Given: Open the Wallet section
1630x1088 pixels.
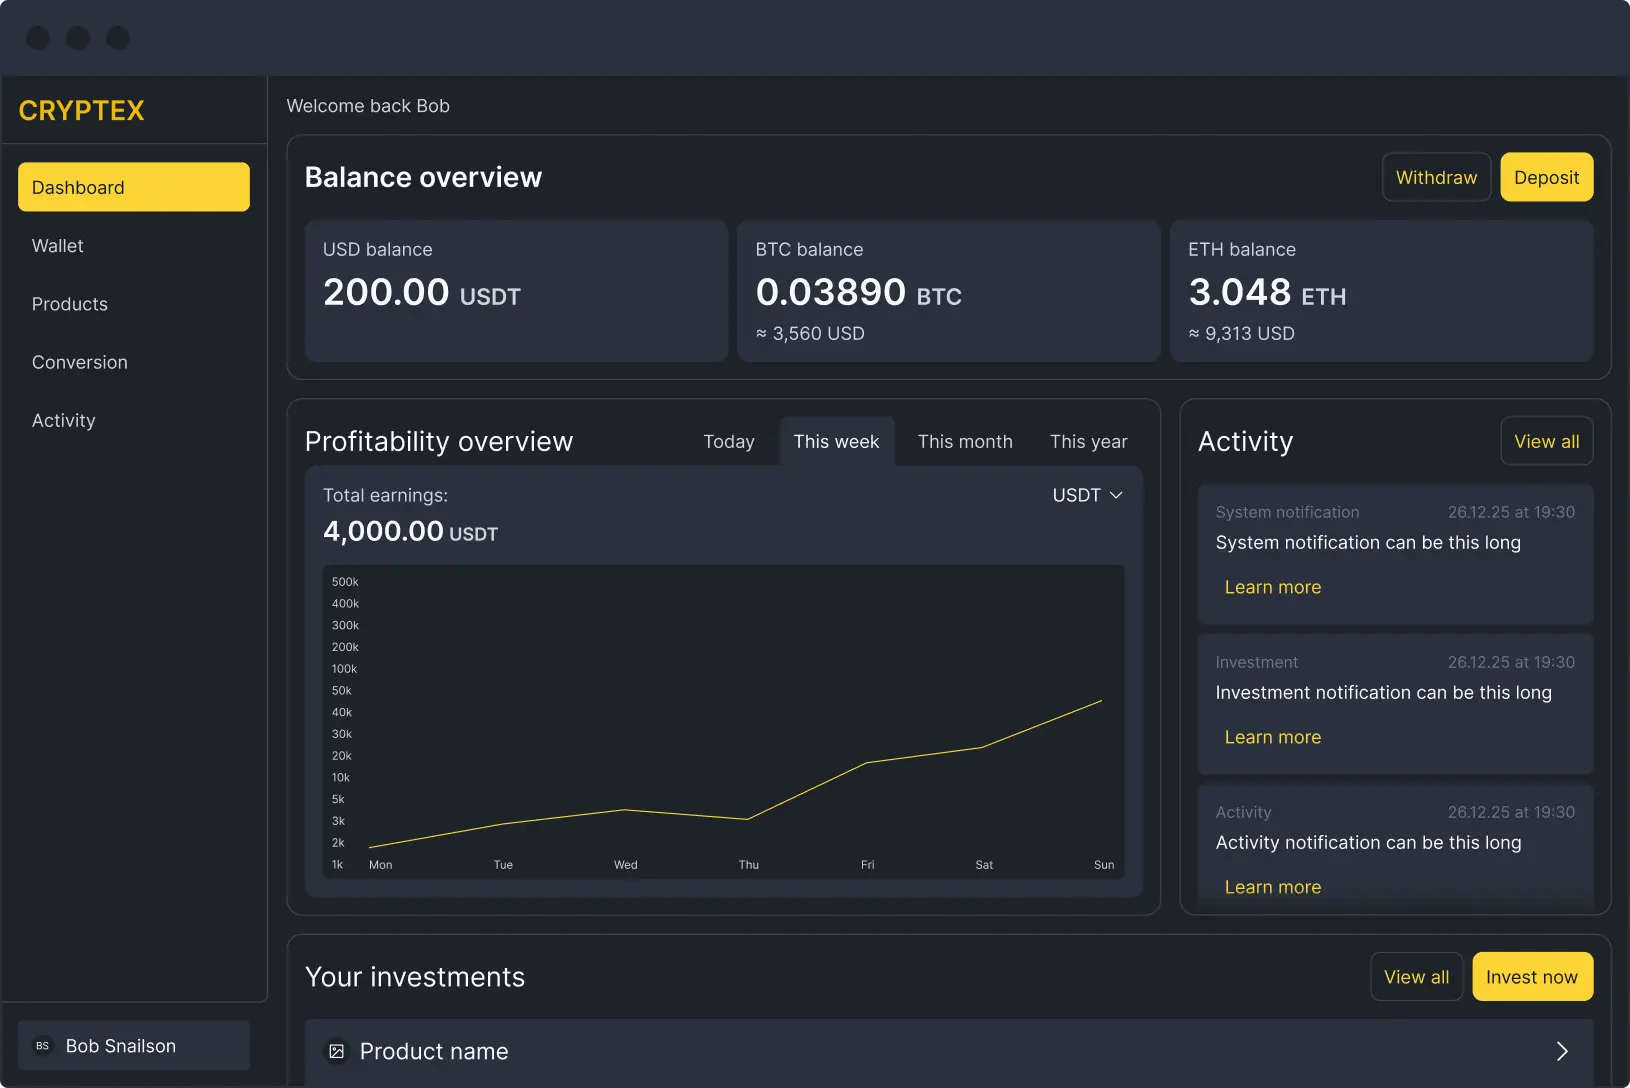Looking at the screenshot, I should coord(57,245).
